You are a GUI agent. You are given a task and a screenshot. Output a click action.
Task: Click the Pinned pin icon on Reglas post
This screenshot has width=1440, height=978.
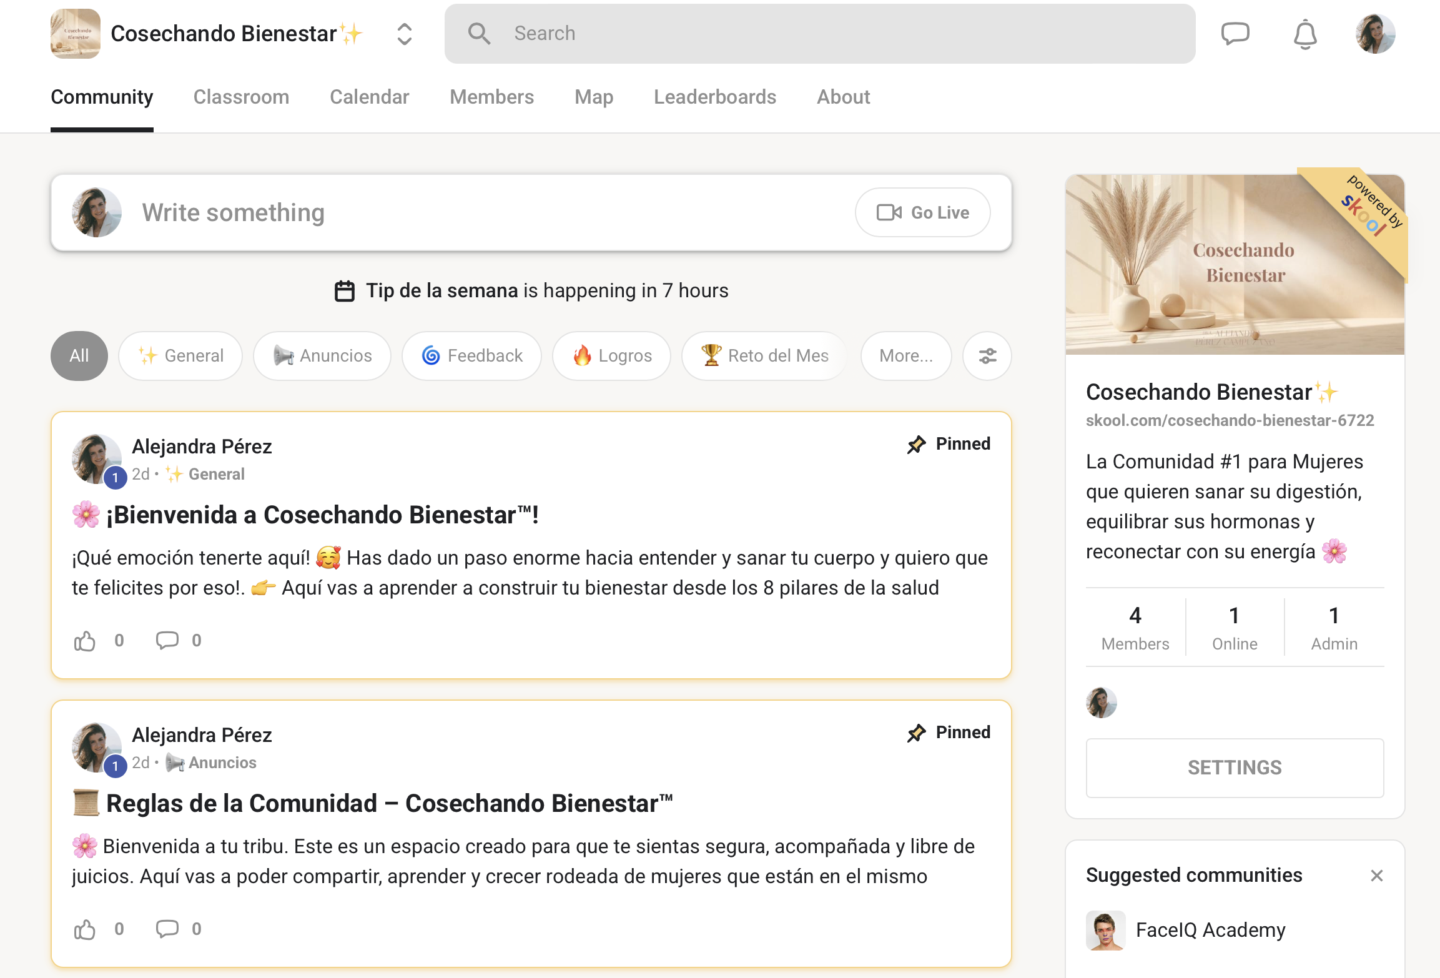[x=916, y=733]
